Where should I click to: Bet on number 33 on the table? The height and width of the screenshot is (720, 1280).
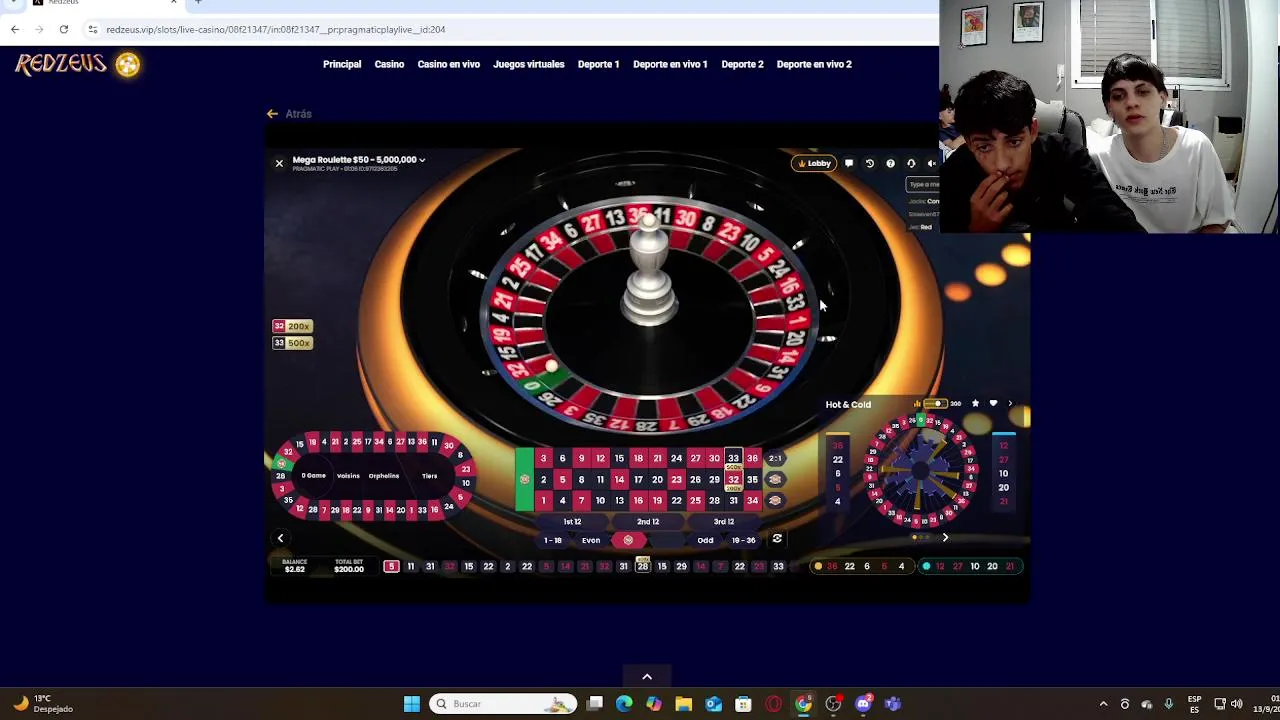click(x=733, y=458)
